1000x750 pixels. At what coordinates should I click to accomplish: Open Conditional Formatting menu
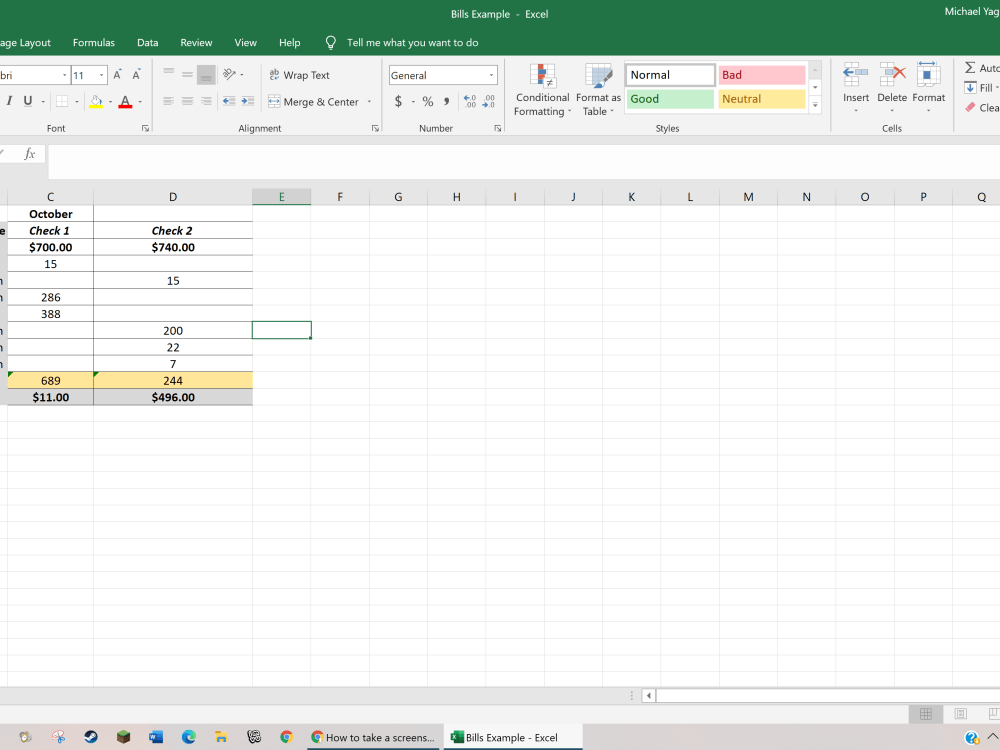(x=542, y=89)
